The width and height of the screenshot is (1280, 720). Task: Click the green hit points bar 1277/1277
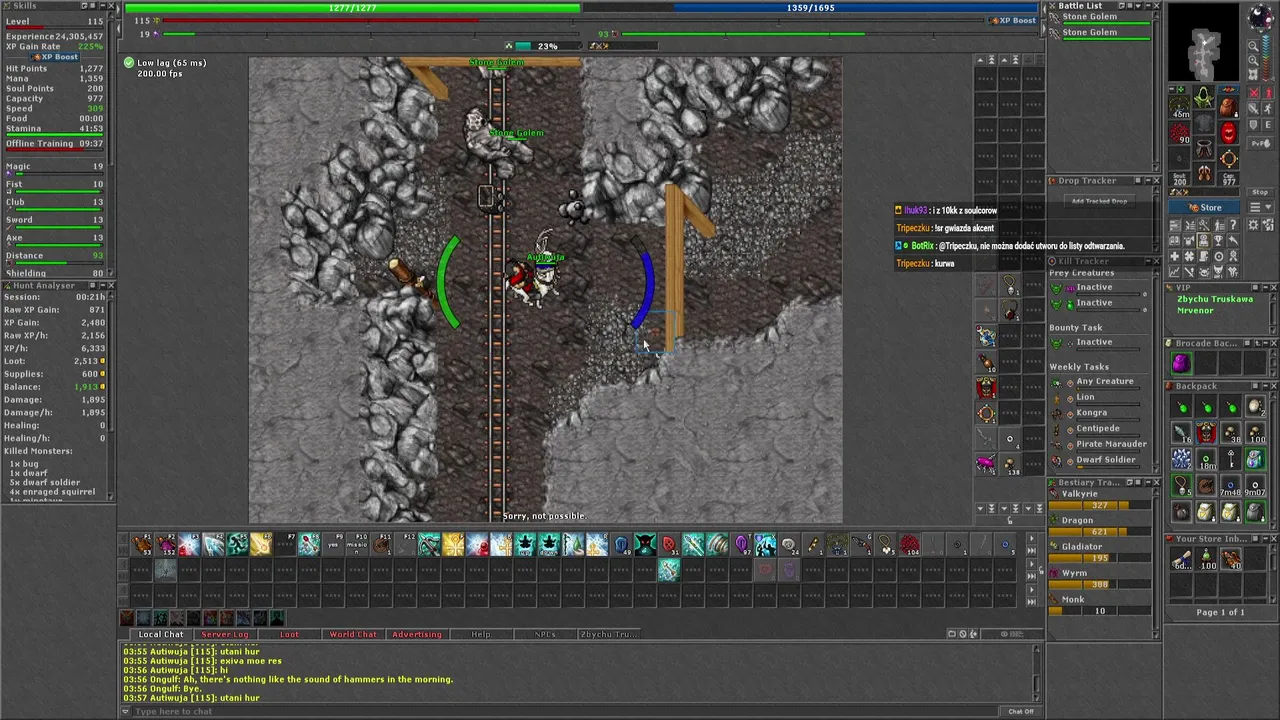352,8
